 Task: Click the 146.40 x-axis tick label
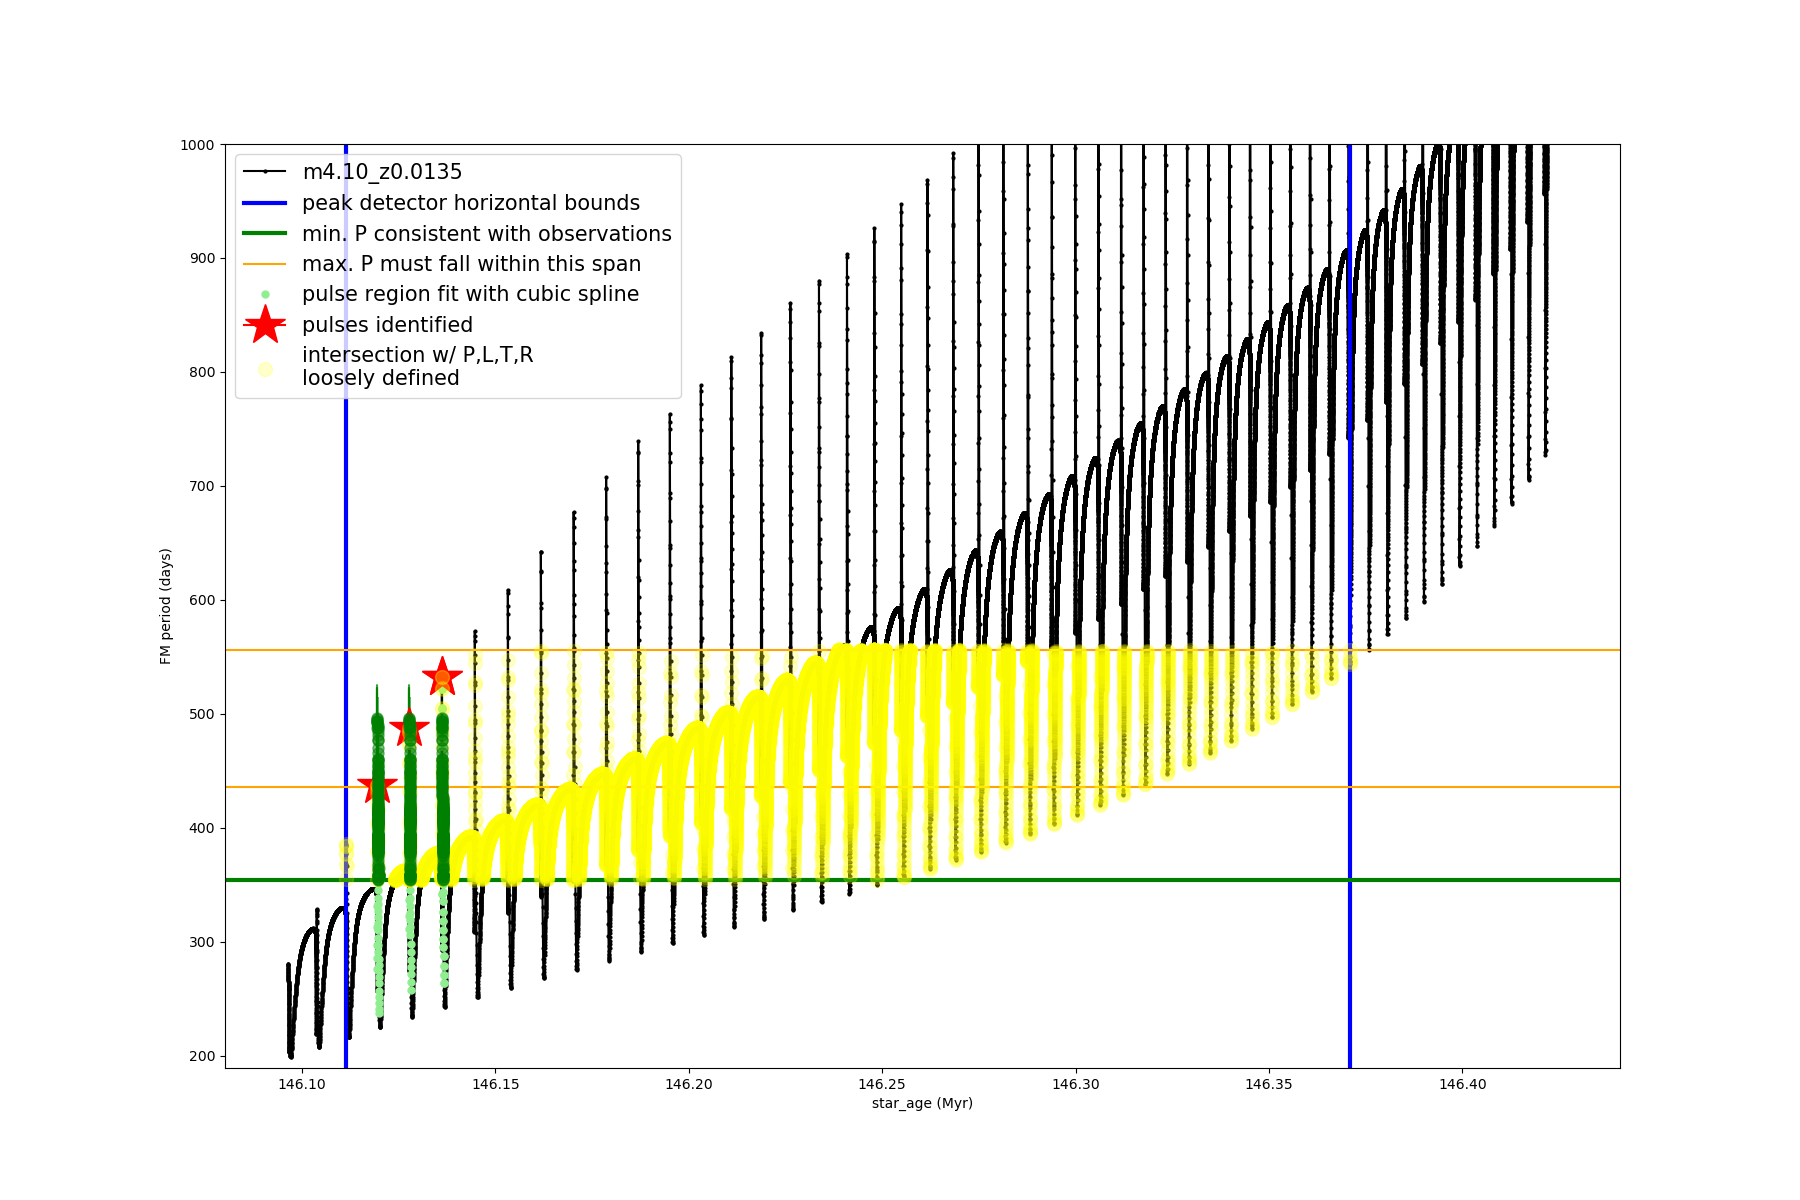(1462, 1084)
